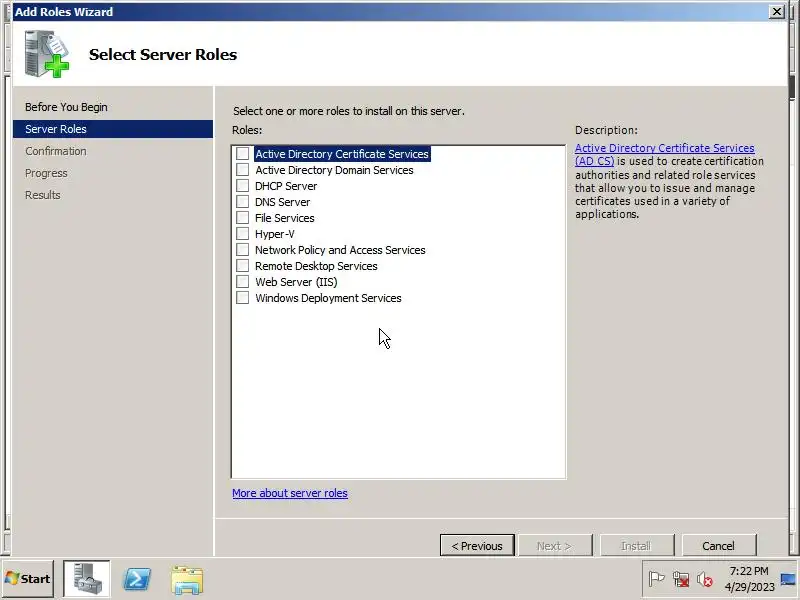Tick the Web Server (IIS) checkbox

pos(242,282)
